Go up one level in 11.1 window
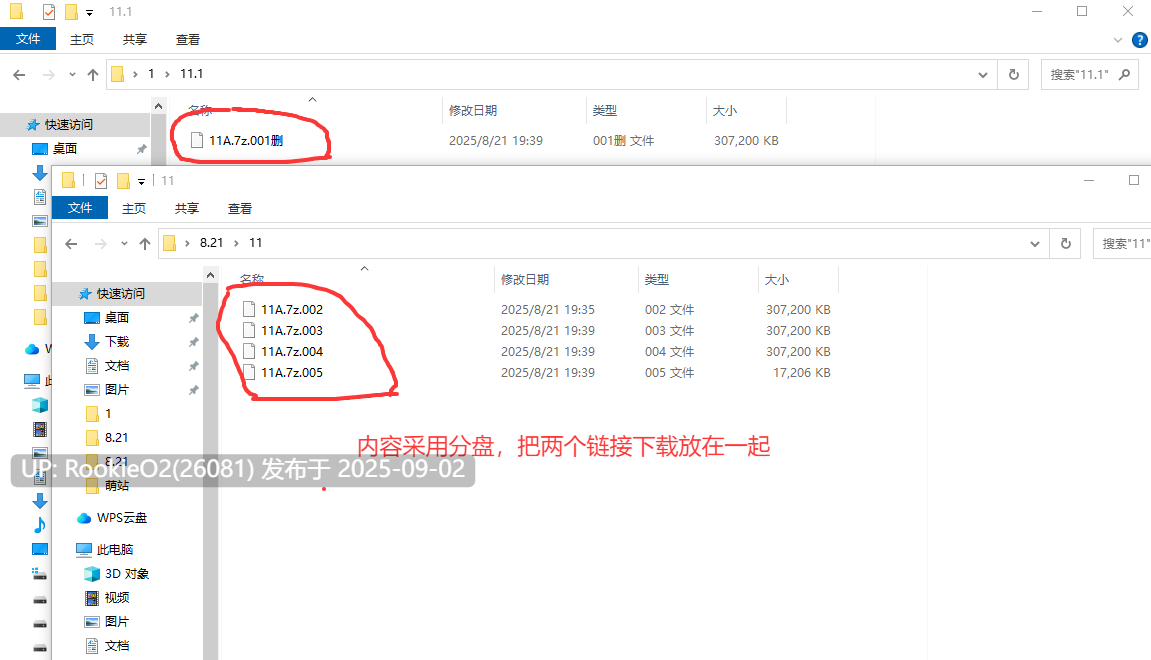Image resolution: width=1151 pixels, height=660 pixels. click(x=92, y=74)
